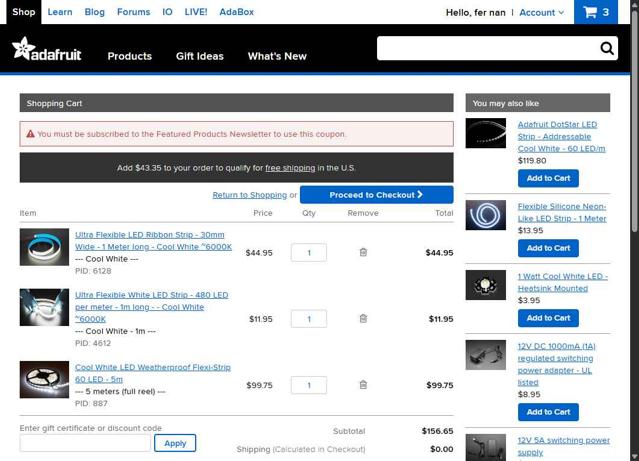
Task: Open Adafruit DotStar LED Strip link
Action: [562, 137]
